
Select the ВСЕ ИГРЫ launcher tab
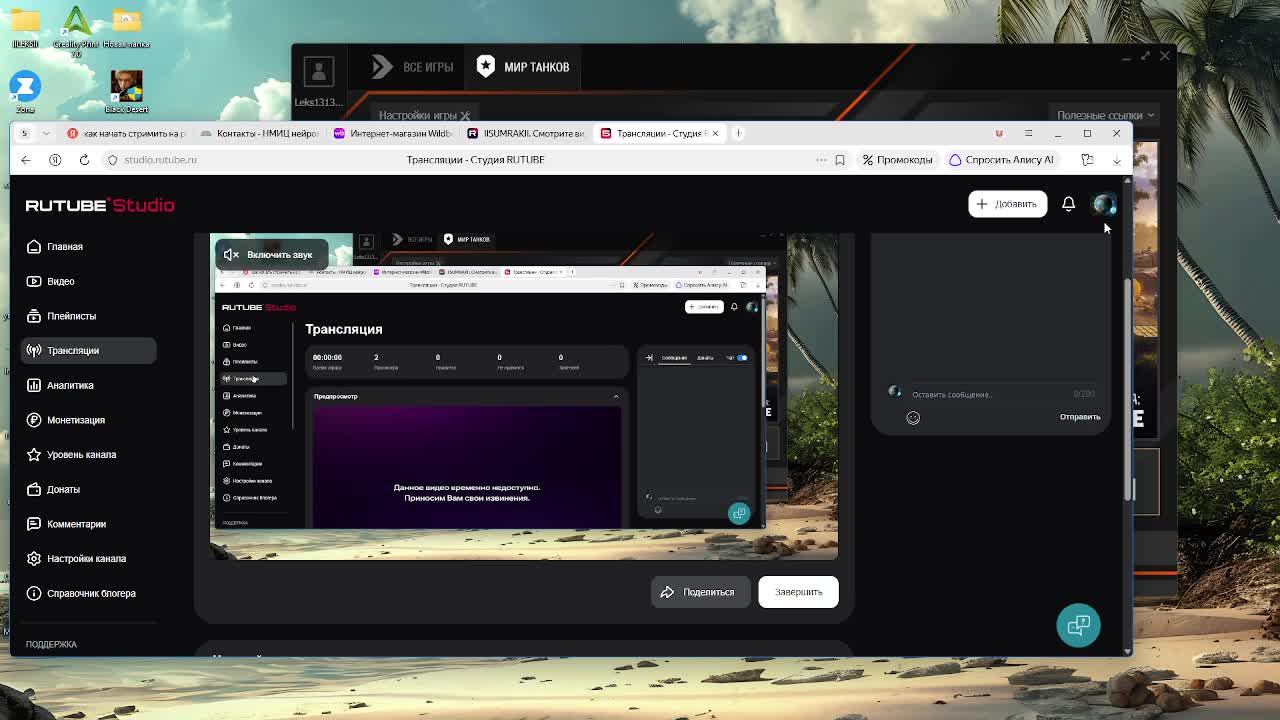[x=412, y=67]
